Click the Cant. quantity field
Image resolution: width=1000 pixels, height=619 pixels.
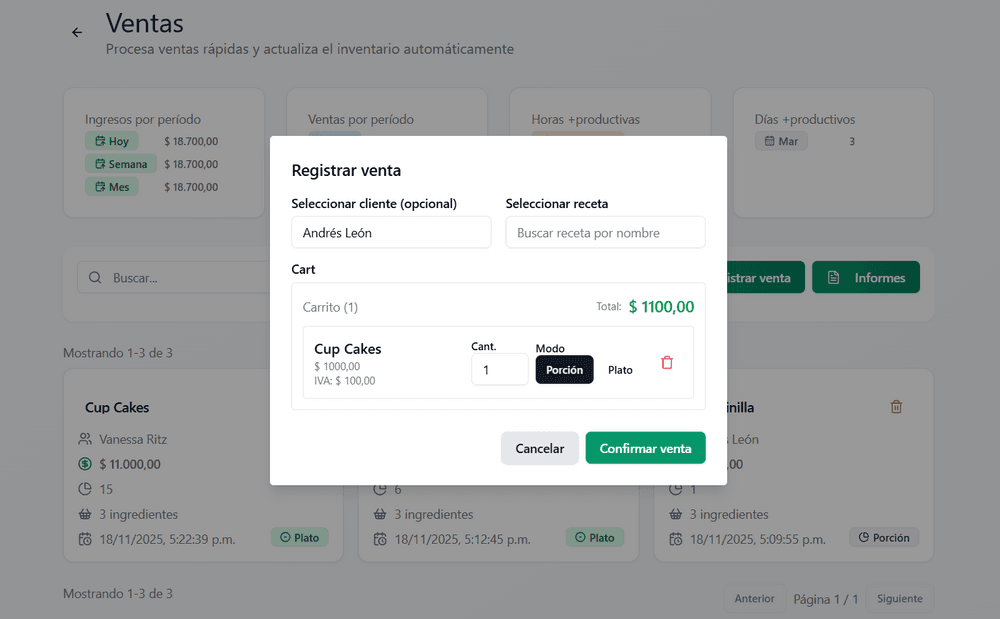point(499,369)
